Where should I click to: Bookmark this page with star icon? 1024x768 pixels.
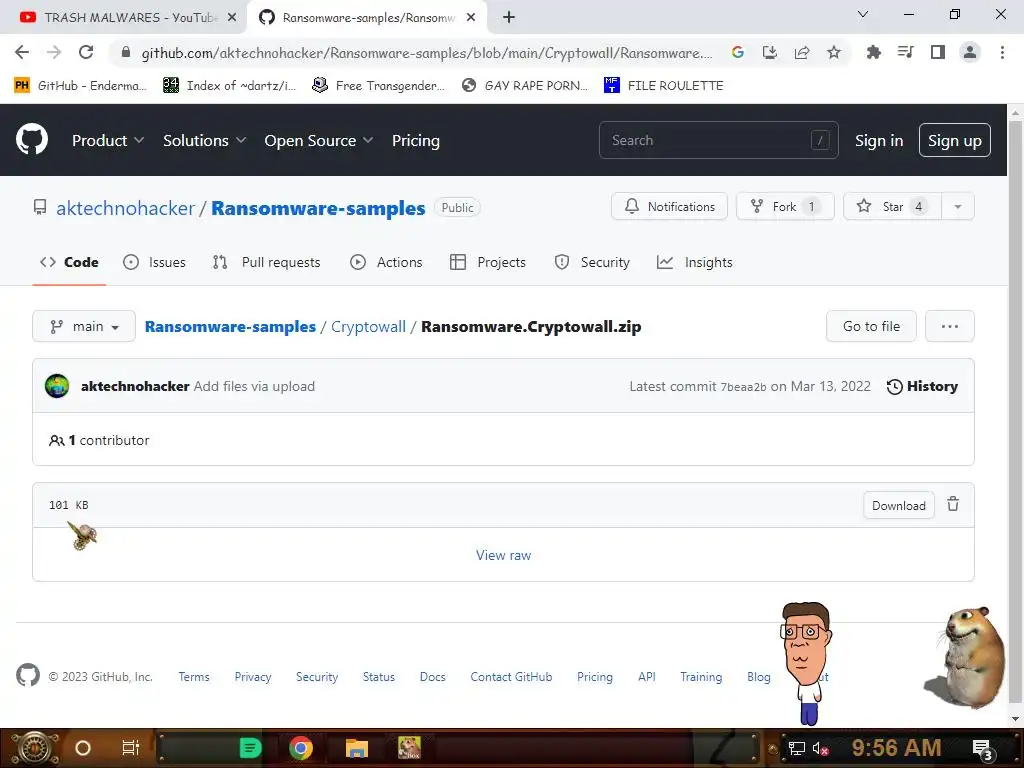[833, 52]
